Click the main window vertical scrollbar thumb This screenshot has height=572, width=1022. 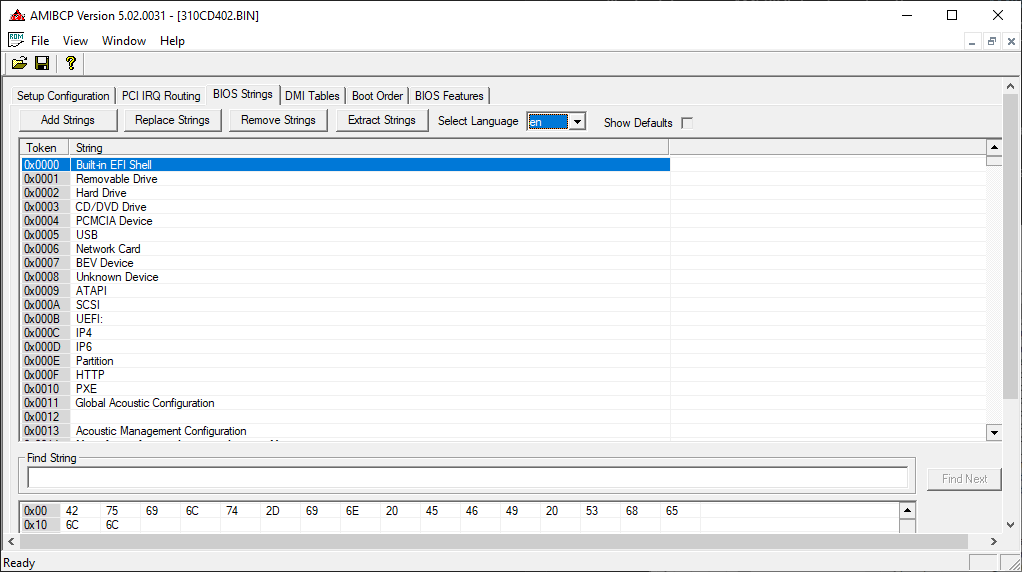[1010, 246]
